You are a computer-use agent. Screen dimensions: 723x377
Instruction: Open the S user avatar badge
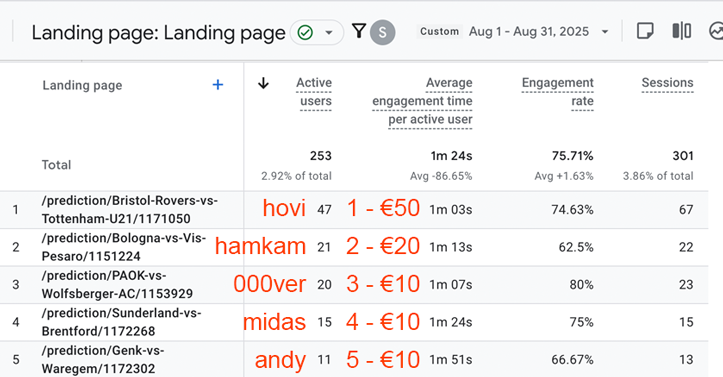[383, 32]
